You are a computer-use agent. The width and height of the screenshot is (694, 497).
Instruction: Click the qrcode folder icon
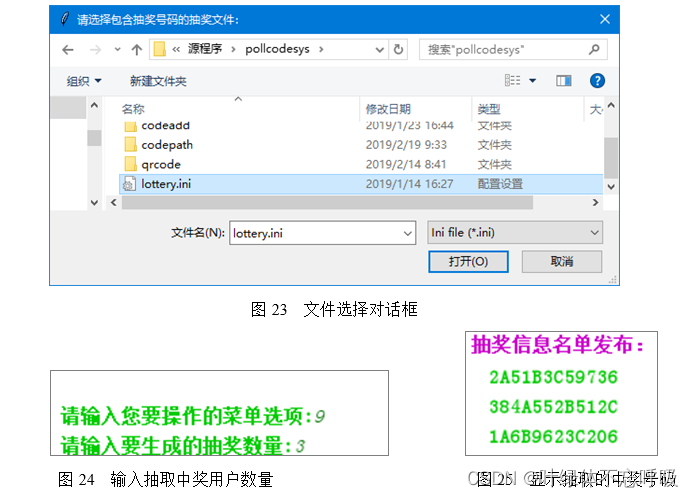[131, 164]
